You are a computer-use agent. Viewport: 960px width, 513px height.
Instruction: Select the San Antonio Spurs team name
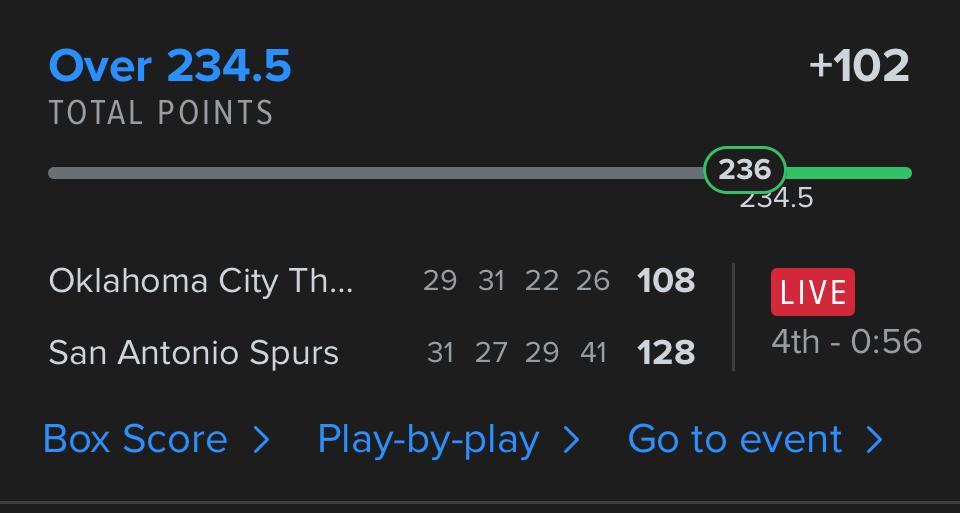point(194,353)
